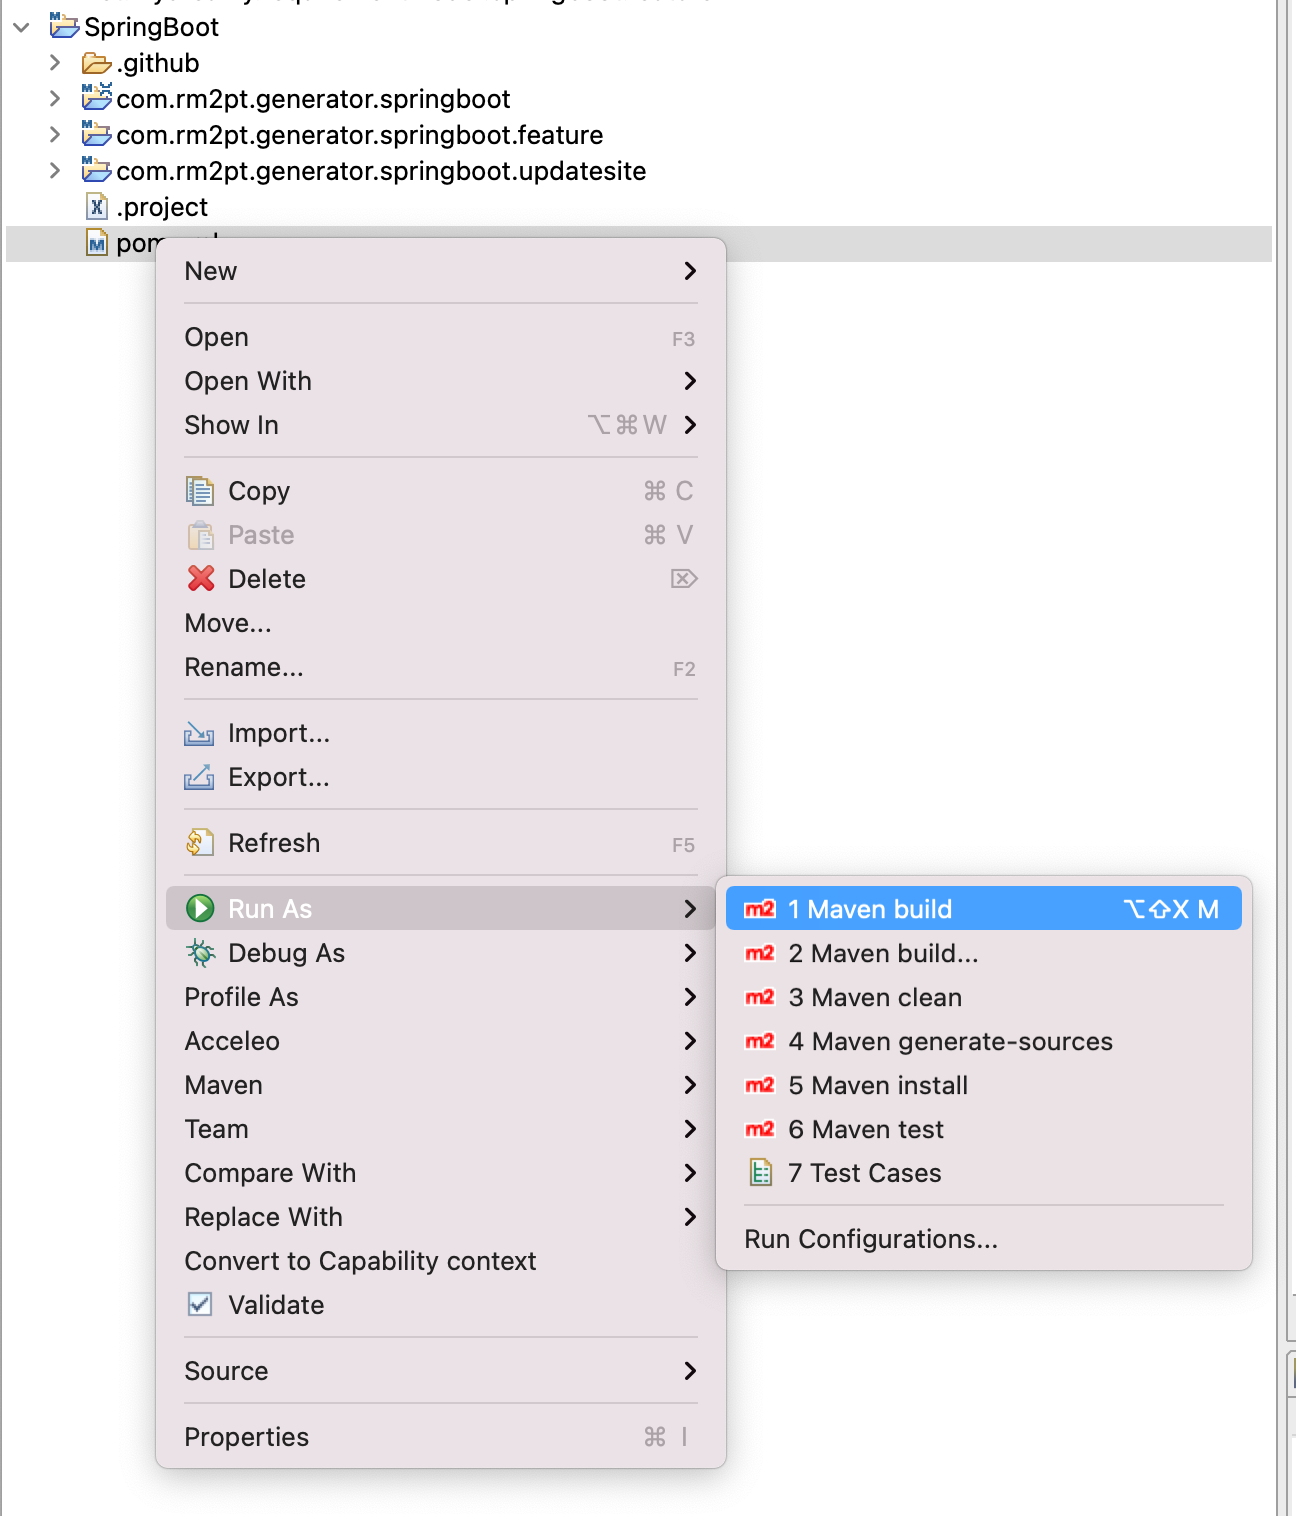Click the m2 icon beside Maven generate-sources
1296x1516 pixels.
760,1041
